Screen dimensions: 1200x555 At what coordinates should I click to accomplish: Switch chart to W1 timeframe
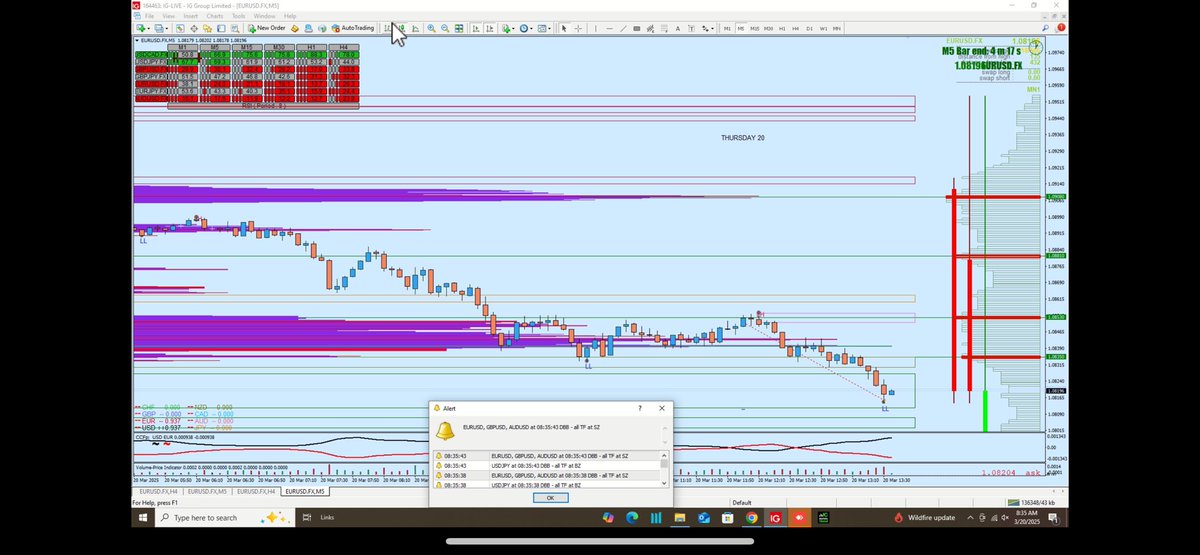pos(823,28)
